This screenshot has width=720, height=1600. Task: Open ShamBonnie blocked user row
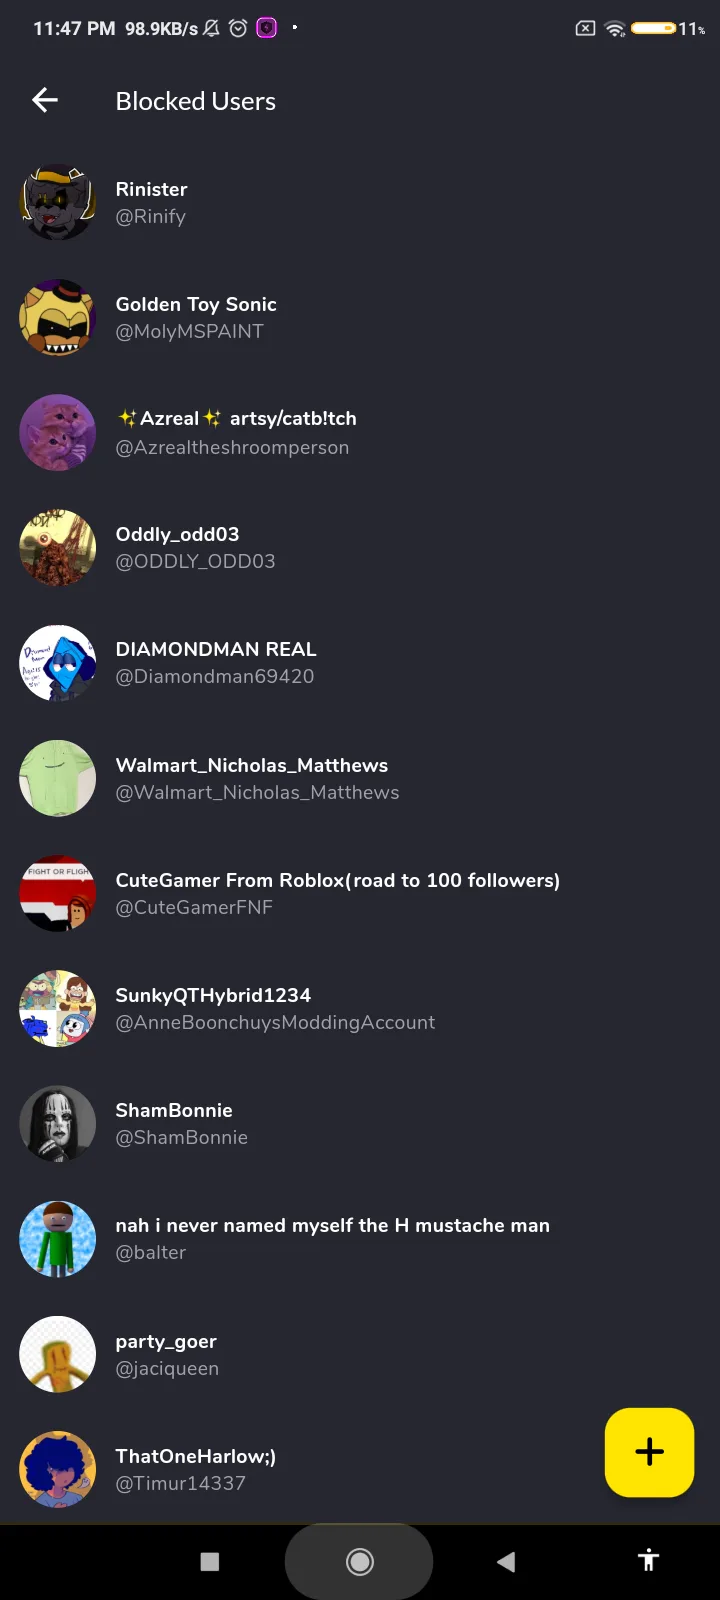[x=360, y=1123]
